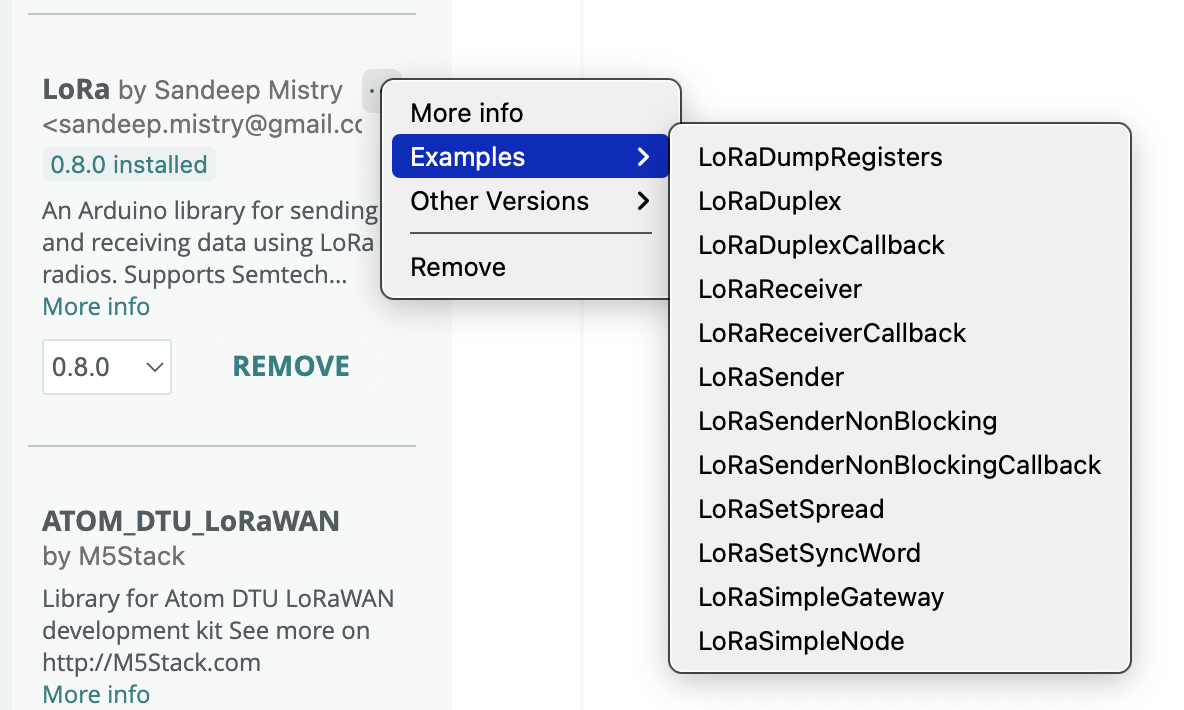Image resolution: width=1184 pixels, height=710 pixels.
Task: Open the 0.8.0 version dropdown
Action: click(106, 367)
